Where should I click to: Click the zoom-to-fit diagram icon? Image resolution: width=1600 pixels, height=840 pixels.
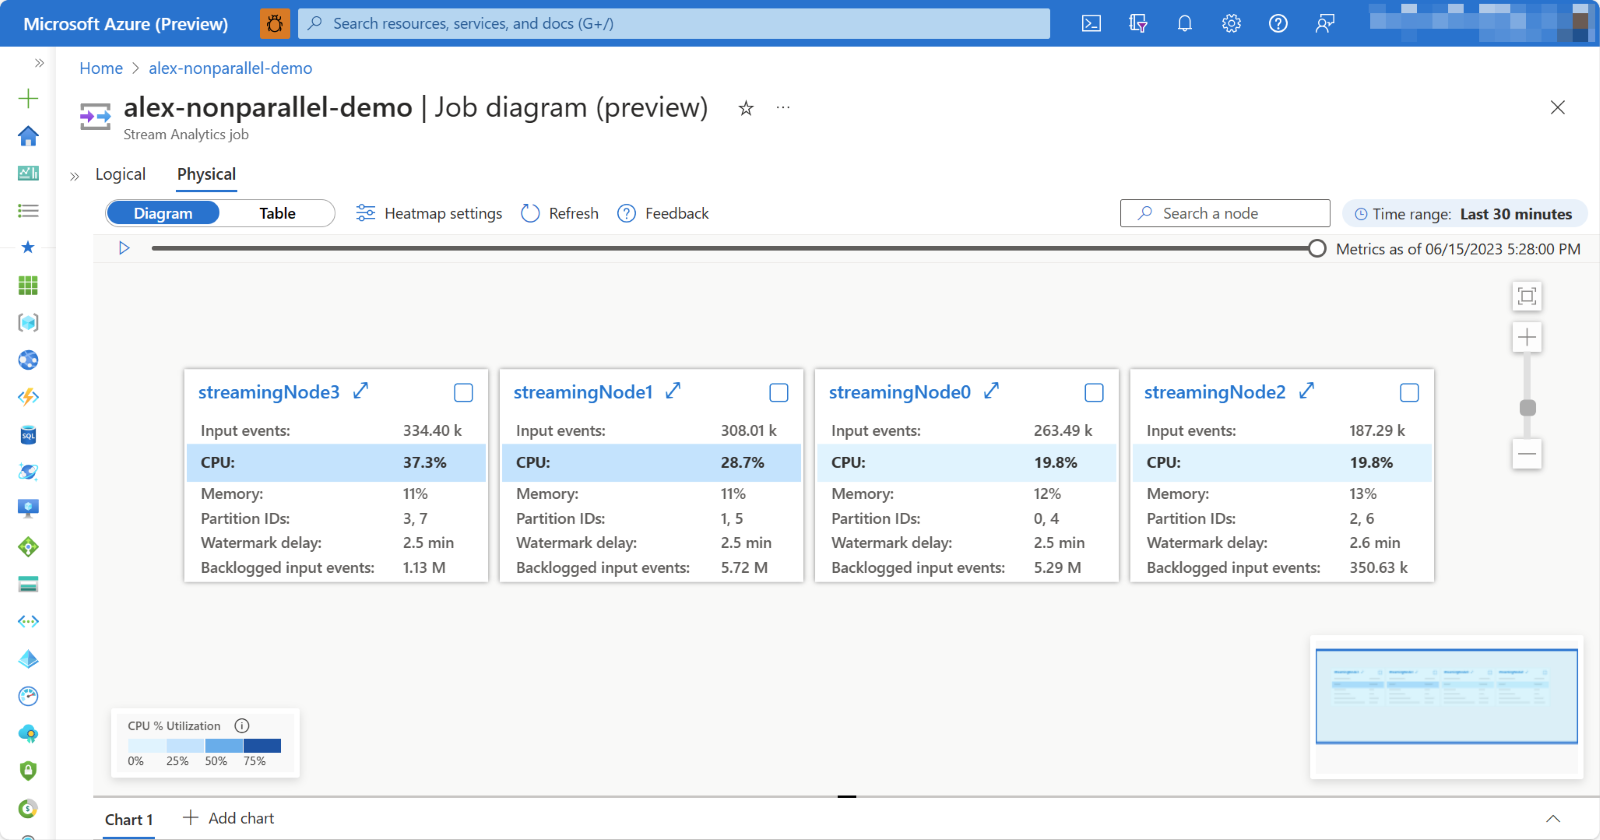click(1526, 296)
